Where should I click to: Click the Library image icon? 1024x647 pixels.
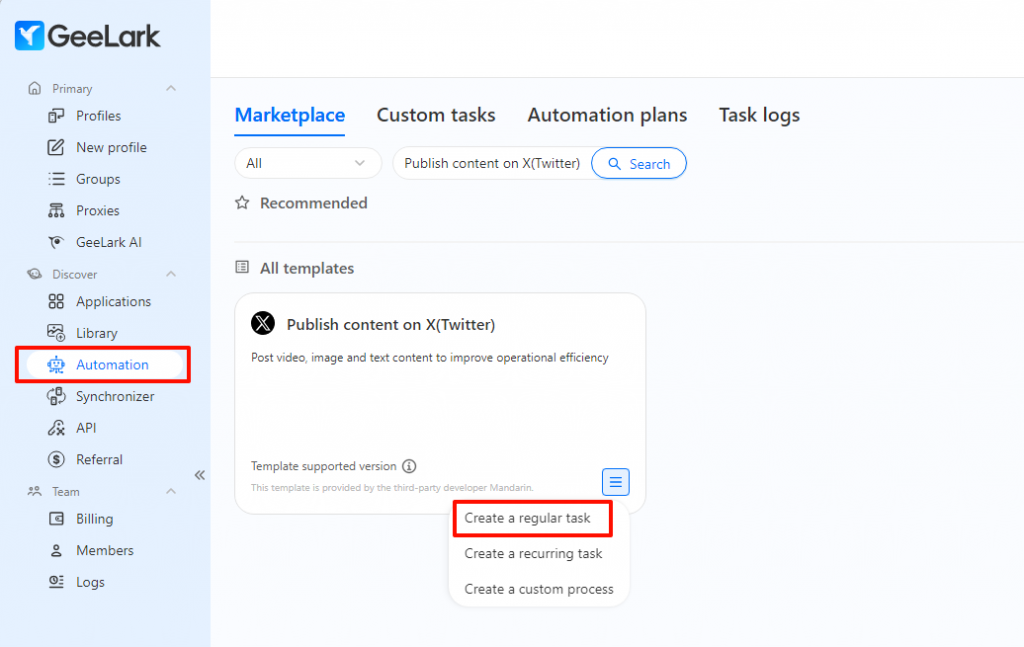coord(56,333)
